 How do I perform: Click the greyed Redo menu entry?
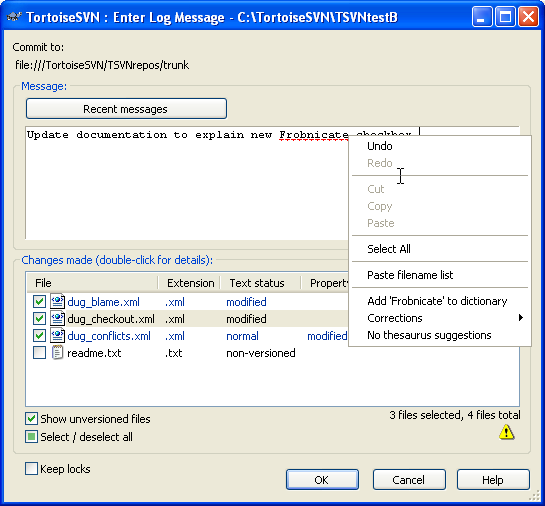point(440,163)
